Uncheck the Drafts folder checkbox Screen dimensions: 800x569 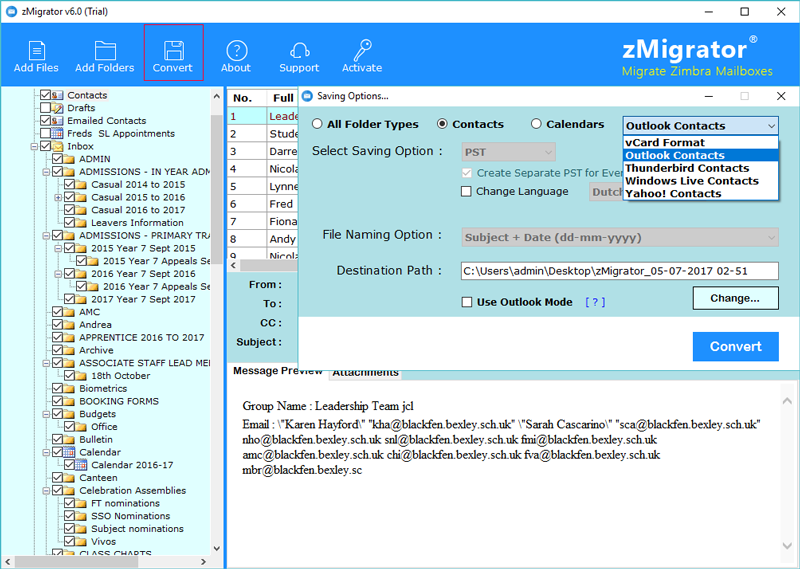45,108
